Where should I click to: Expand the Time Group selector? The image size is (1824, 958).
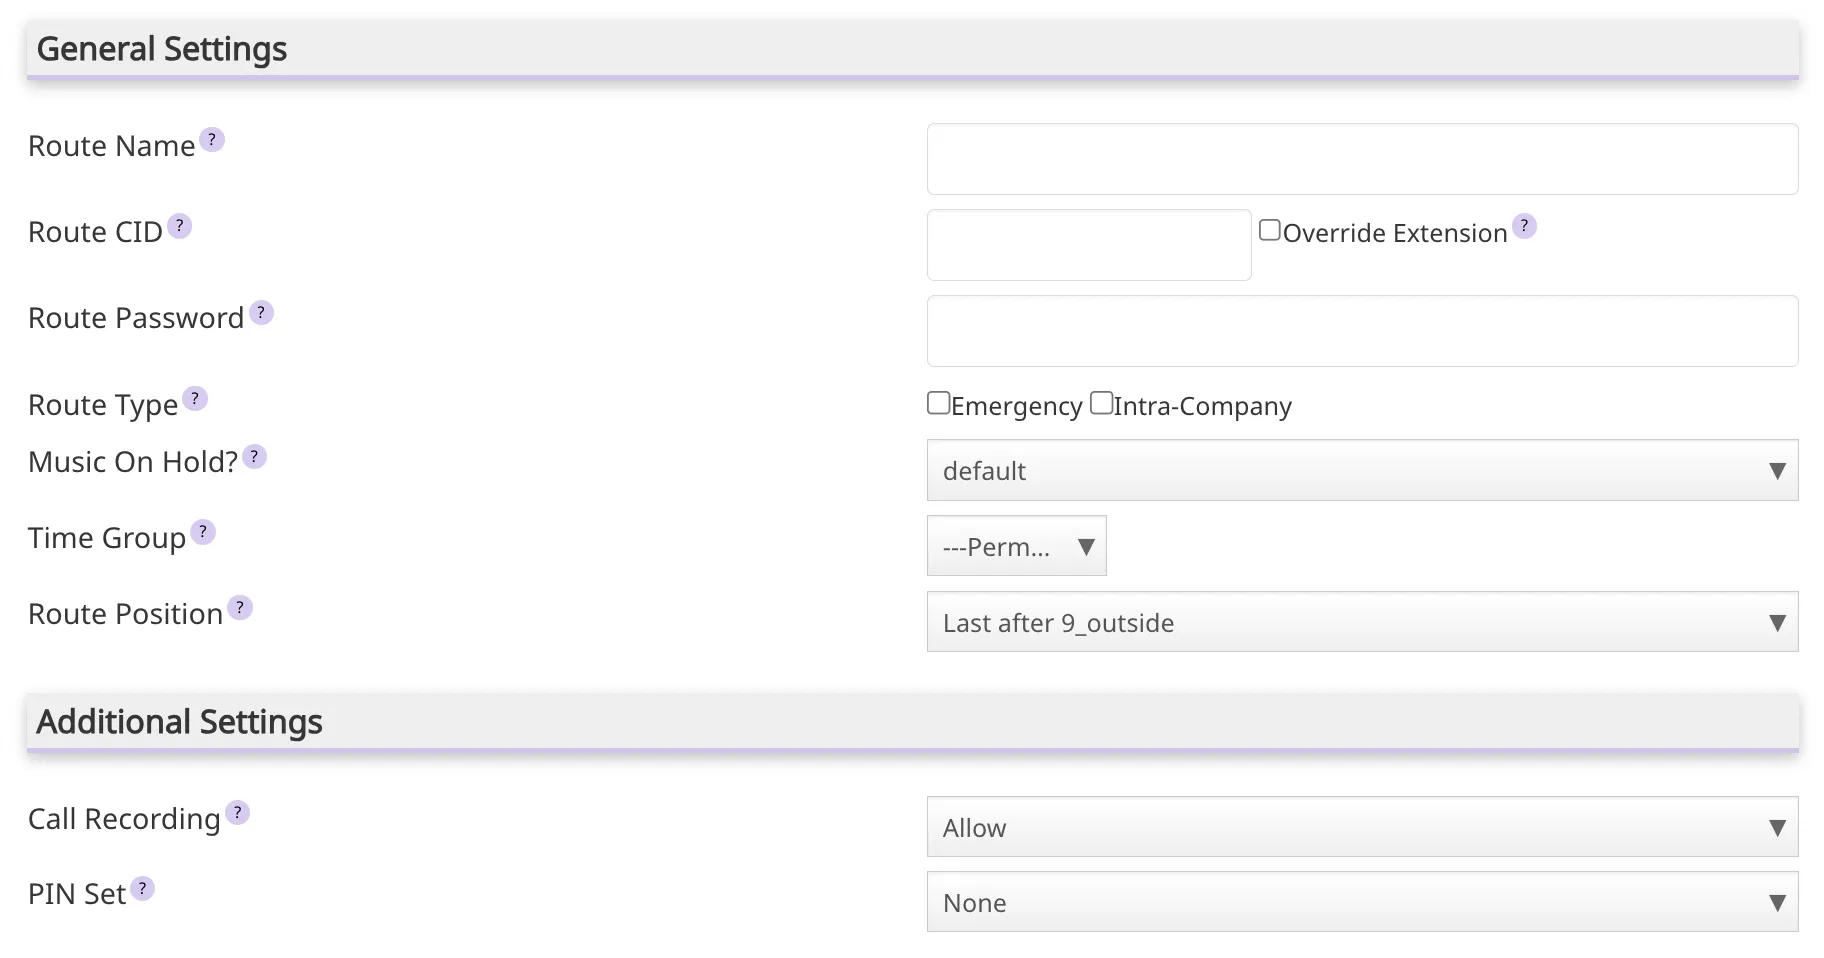[x=1016, y=546]
